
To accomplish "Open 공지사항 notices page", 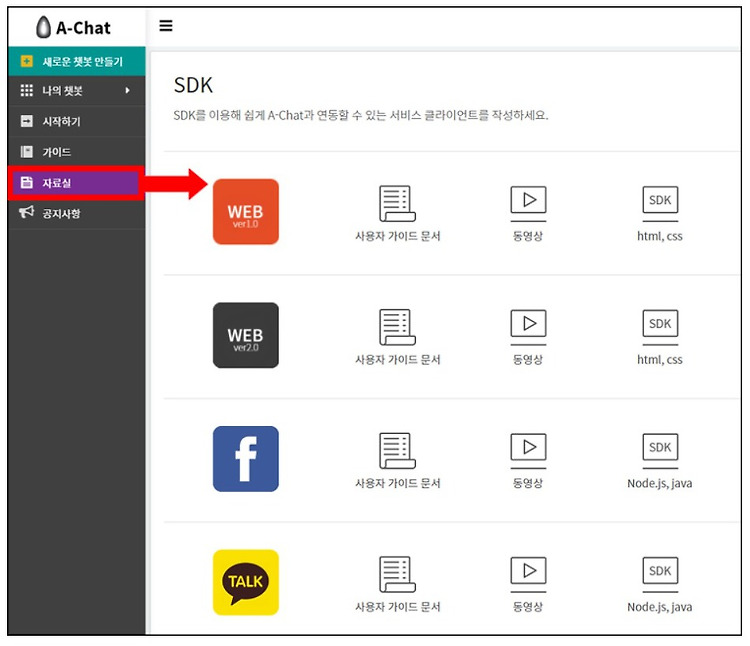I will click(x=77, y=213).
